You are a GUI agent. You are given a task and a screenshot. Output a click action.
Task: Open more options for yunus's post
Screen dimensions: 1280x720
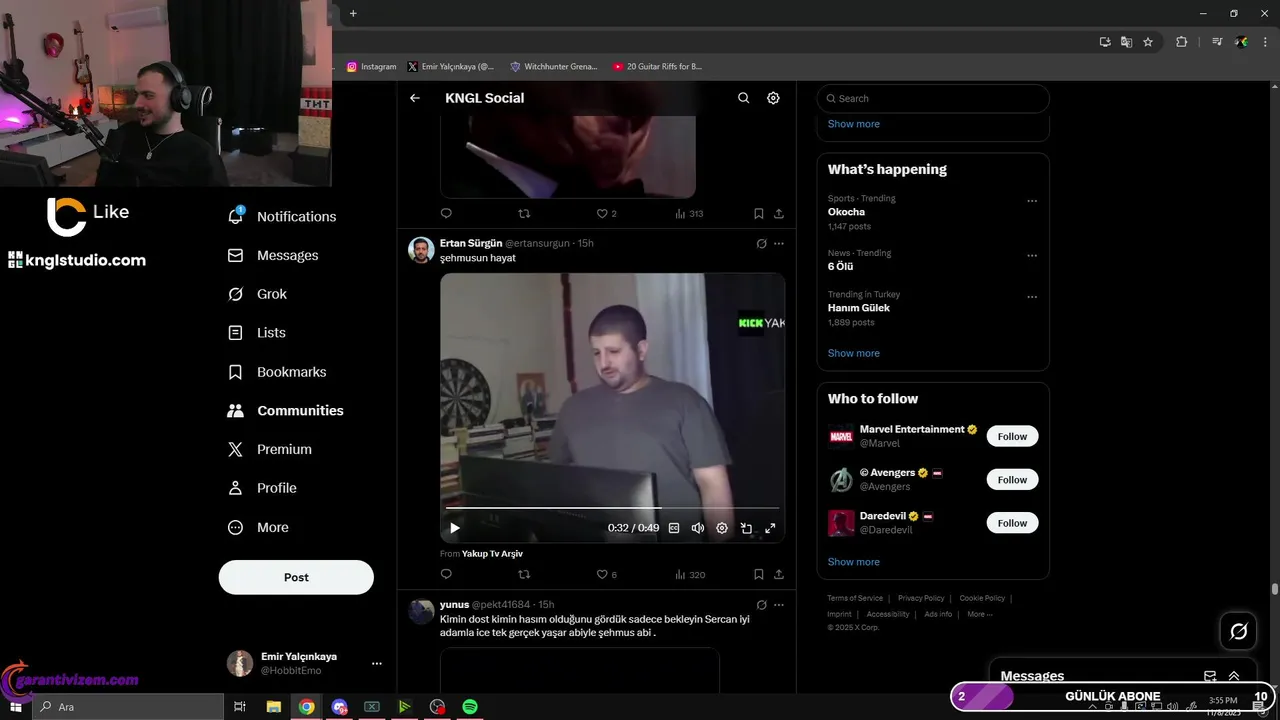tap(779, 604)
